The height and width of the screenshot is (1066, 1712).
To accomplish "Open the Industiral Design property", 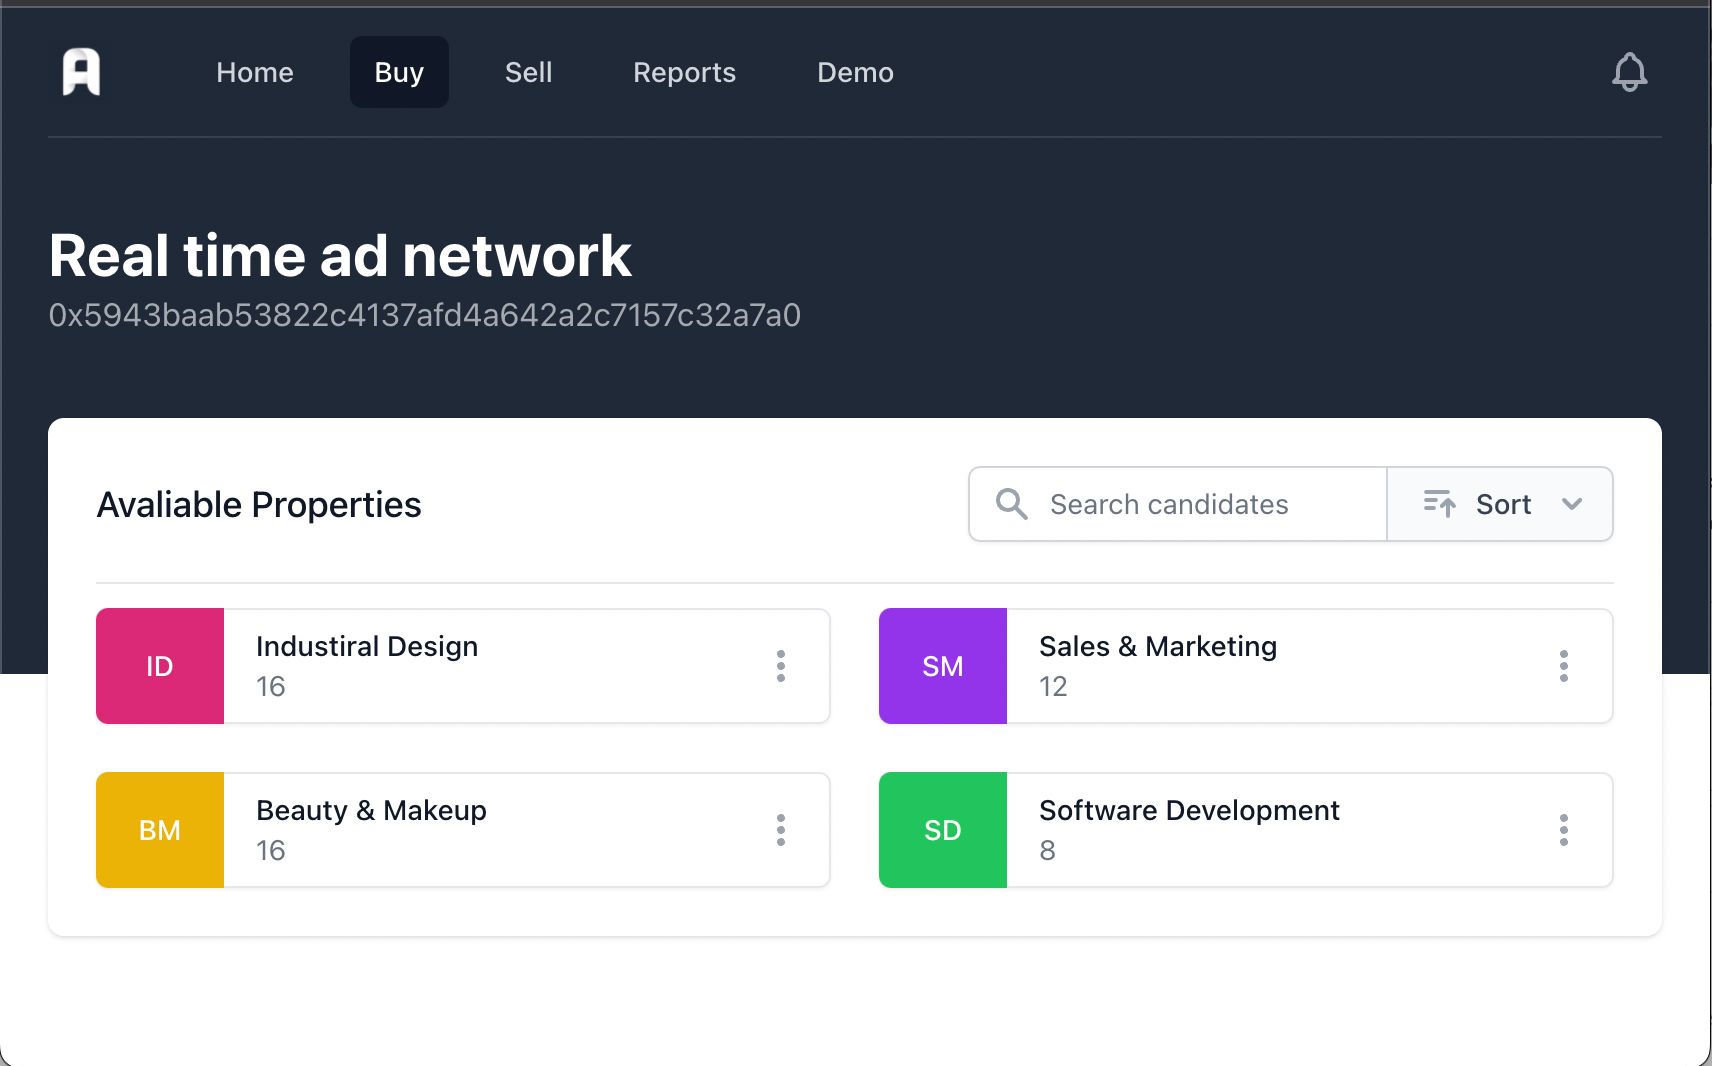I will [367, 646].
